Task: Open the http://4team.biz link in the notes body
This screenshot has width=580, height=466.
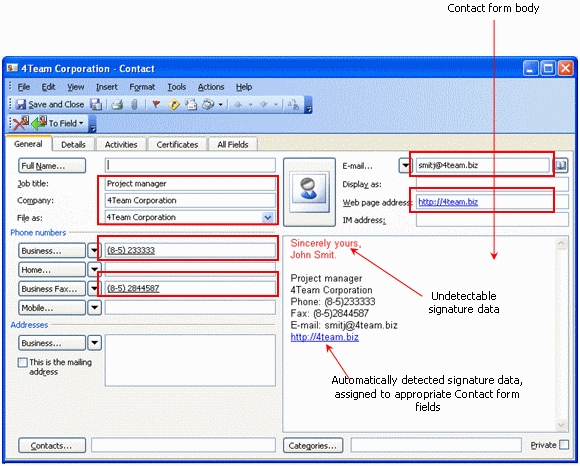Action: [x=324, y=337]
